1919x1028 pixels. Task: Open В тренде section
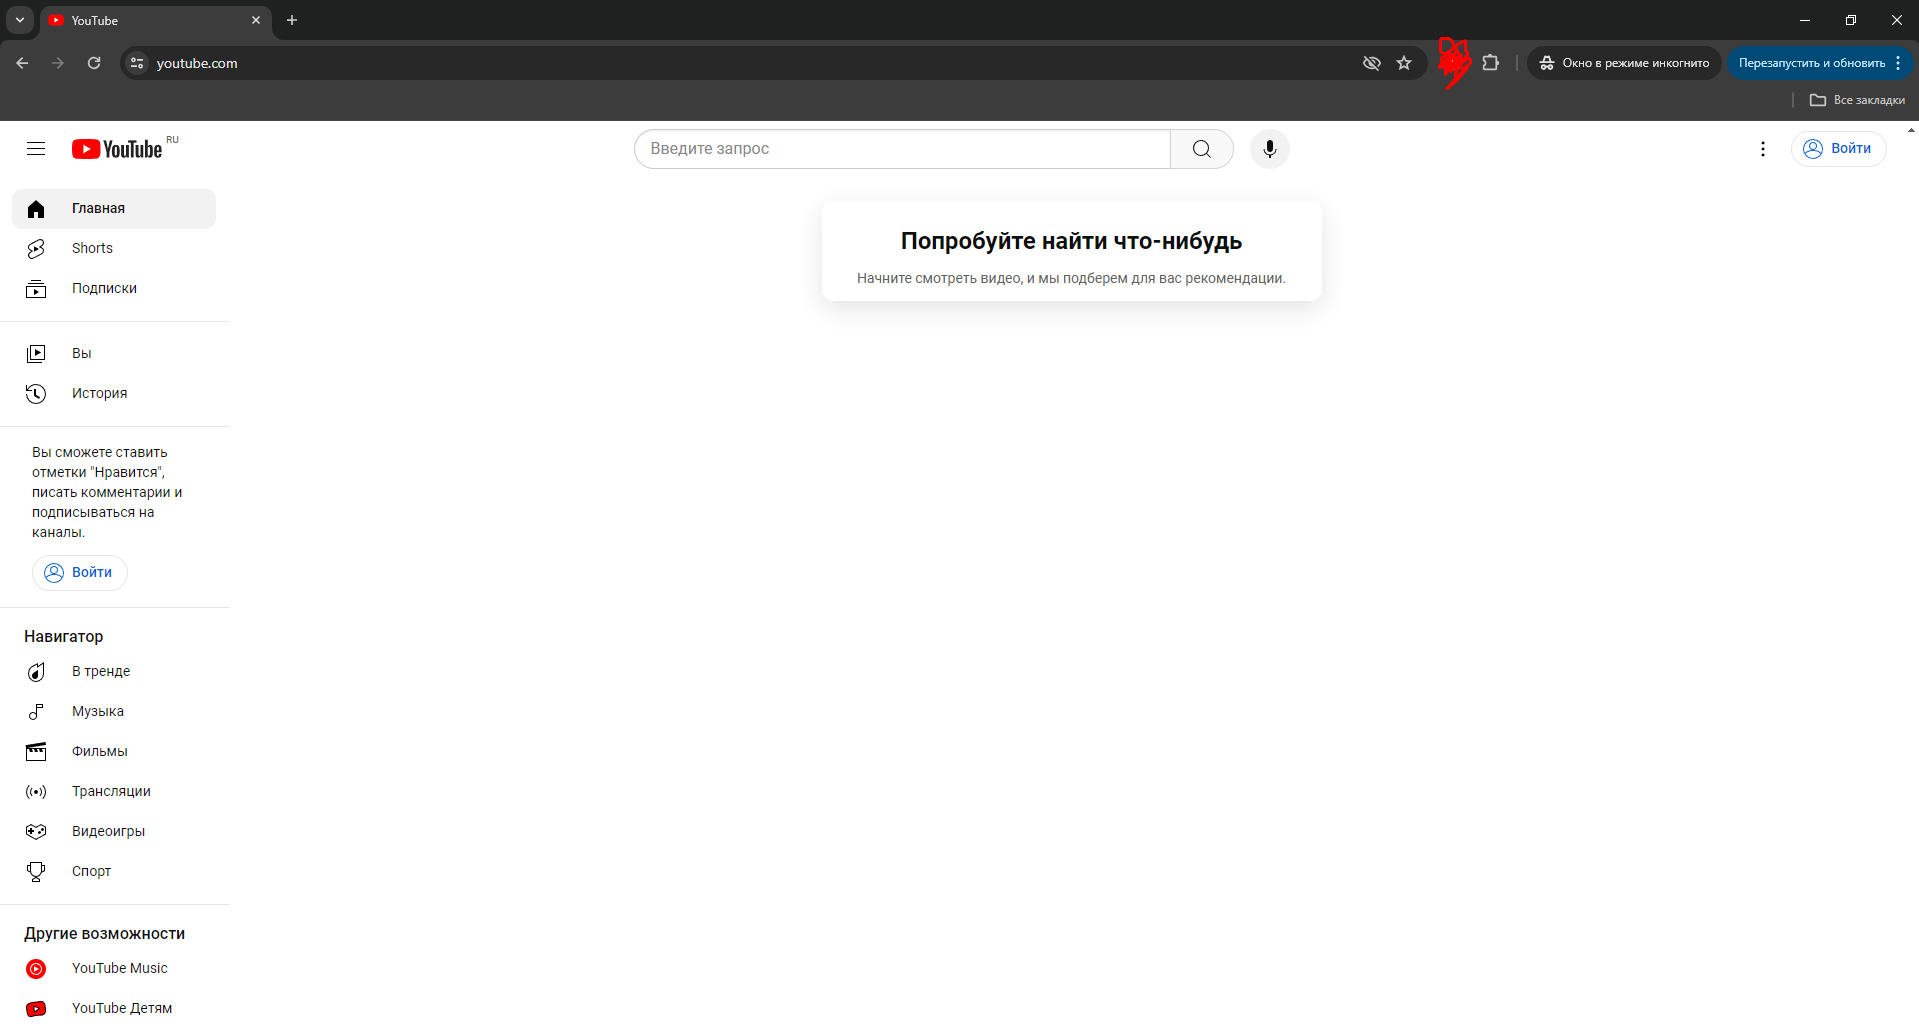(x=100, y=672)
